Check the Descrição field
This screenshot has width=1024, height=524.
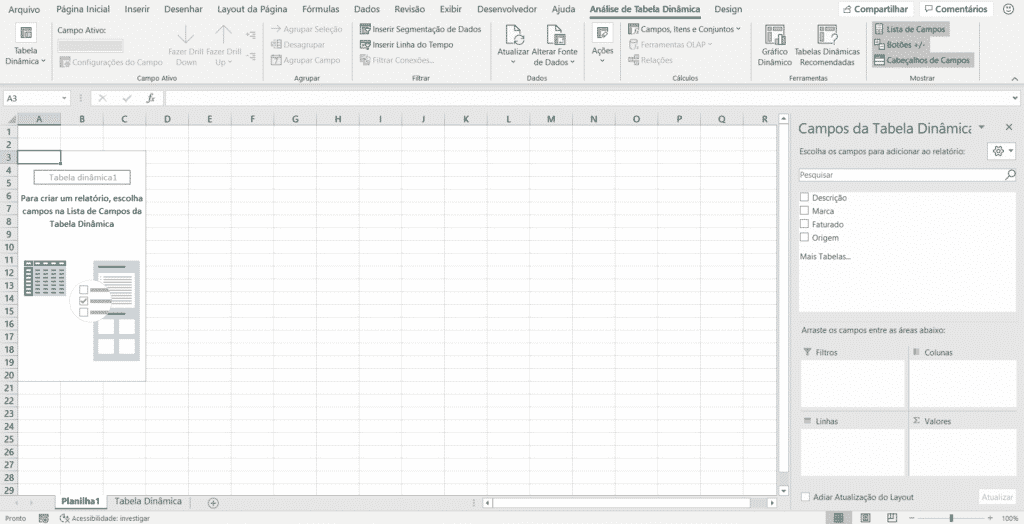pos(805,197)
